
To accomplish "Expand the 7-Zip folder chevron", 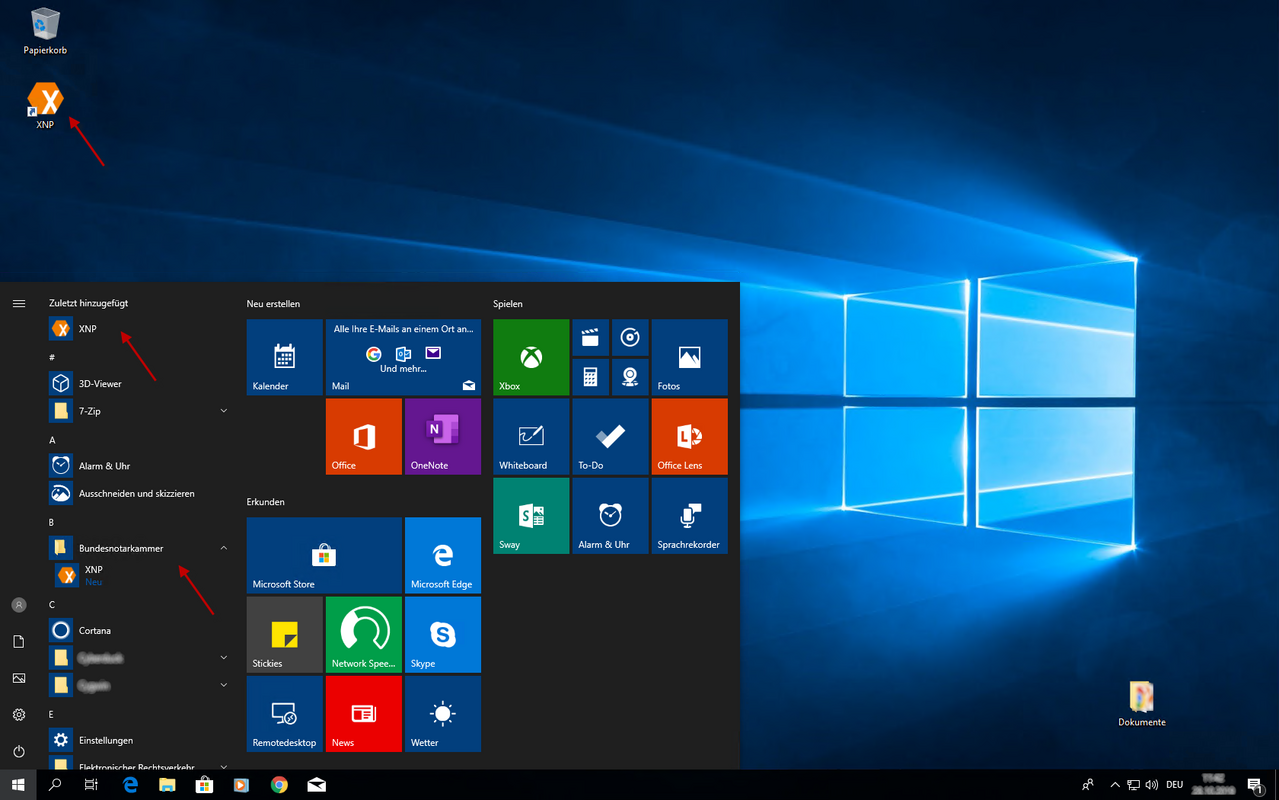I will point(223,411).
